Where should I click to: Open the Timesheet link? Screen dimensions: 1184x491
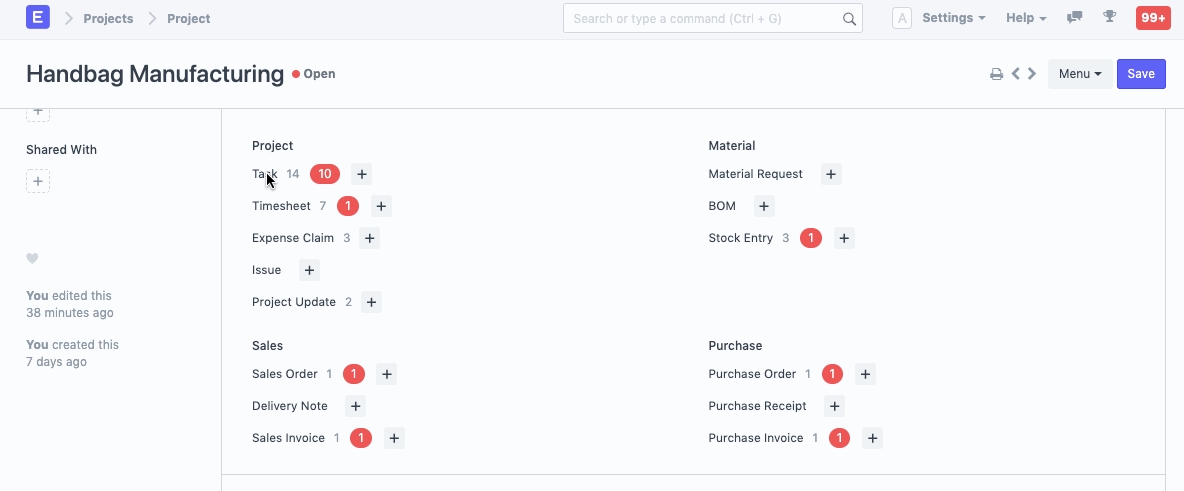click(x=281, y=206)
